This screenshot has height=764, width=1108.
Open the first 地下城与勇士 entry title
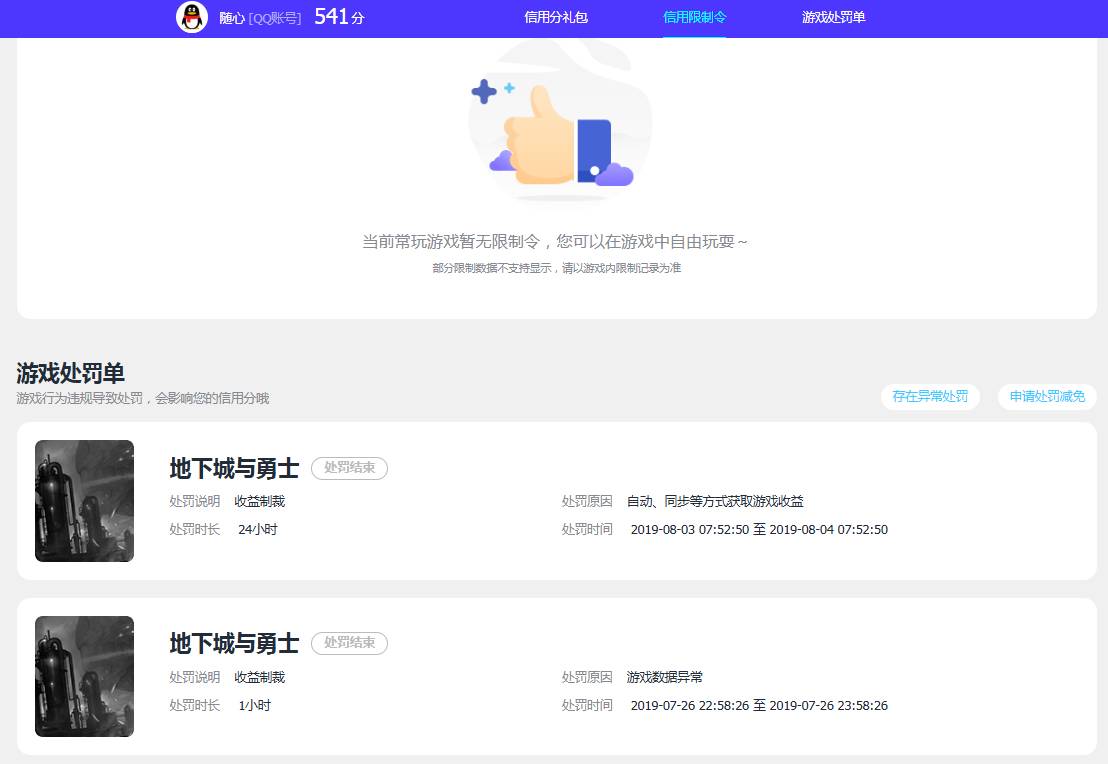(x=233, y=468)
